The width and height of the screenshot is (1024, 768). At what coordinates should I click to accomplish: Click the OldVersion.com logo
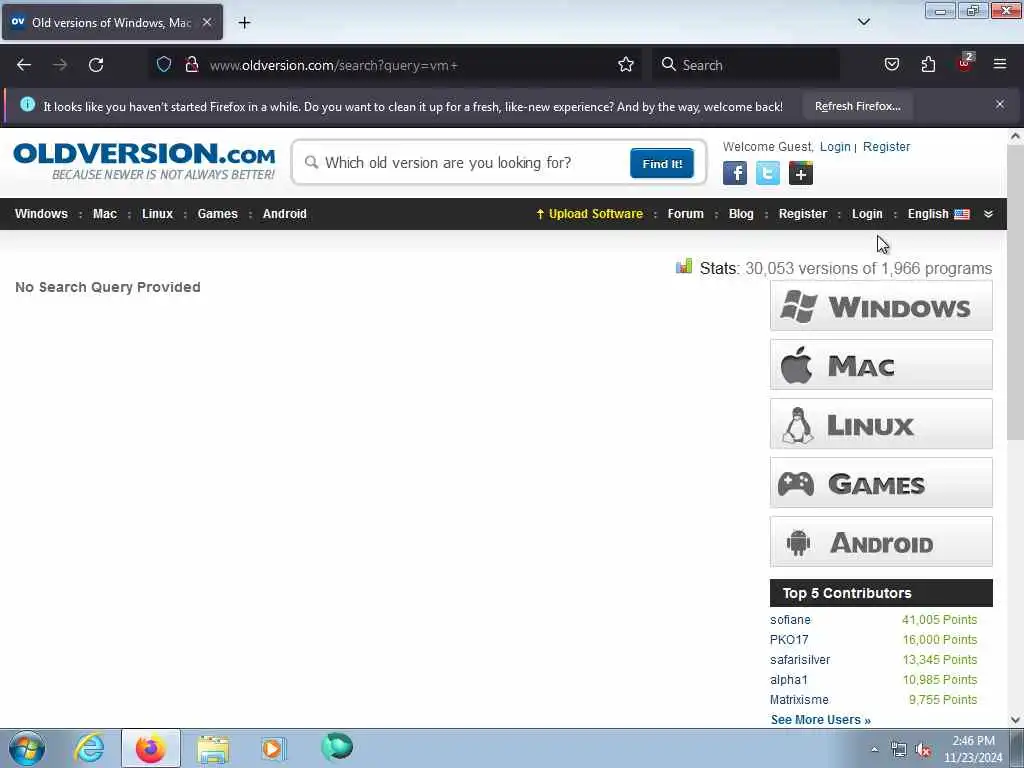[x=144, y=161]
